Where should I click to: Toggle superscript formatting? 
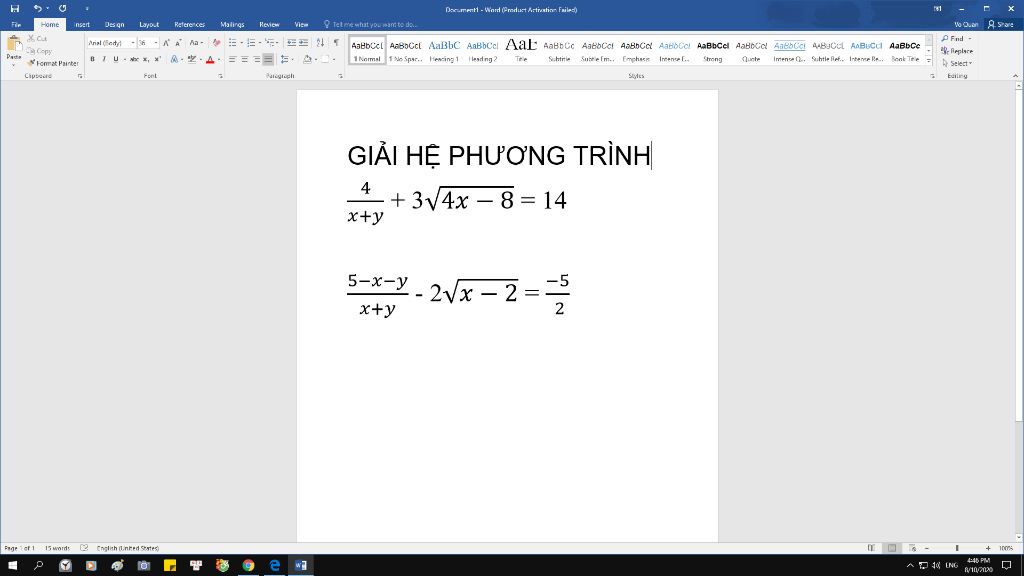point(157,59)
